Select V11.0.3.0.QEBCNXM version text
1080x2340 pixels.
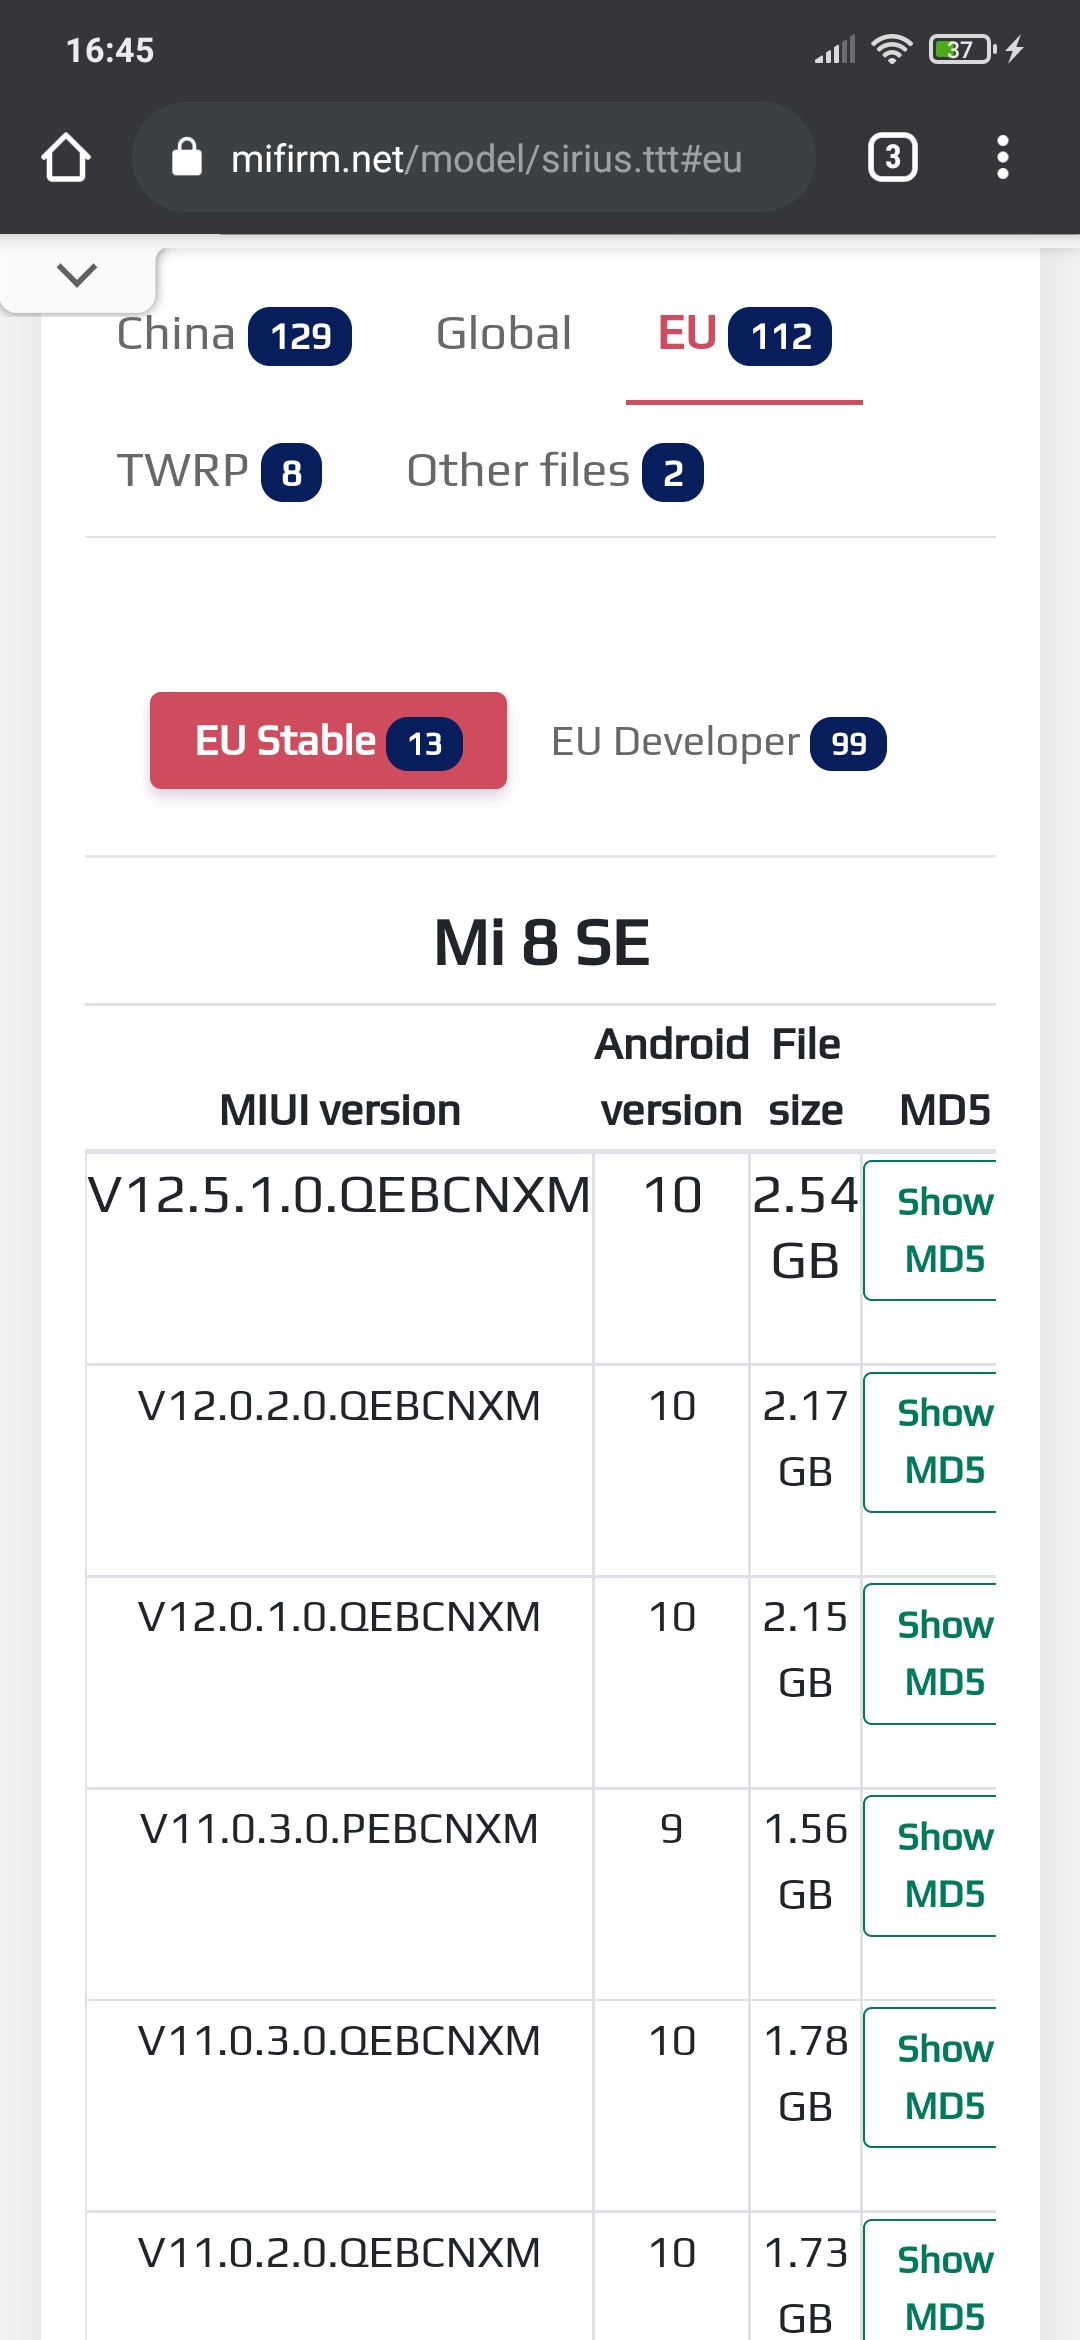coord(339,2041)
